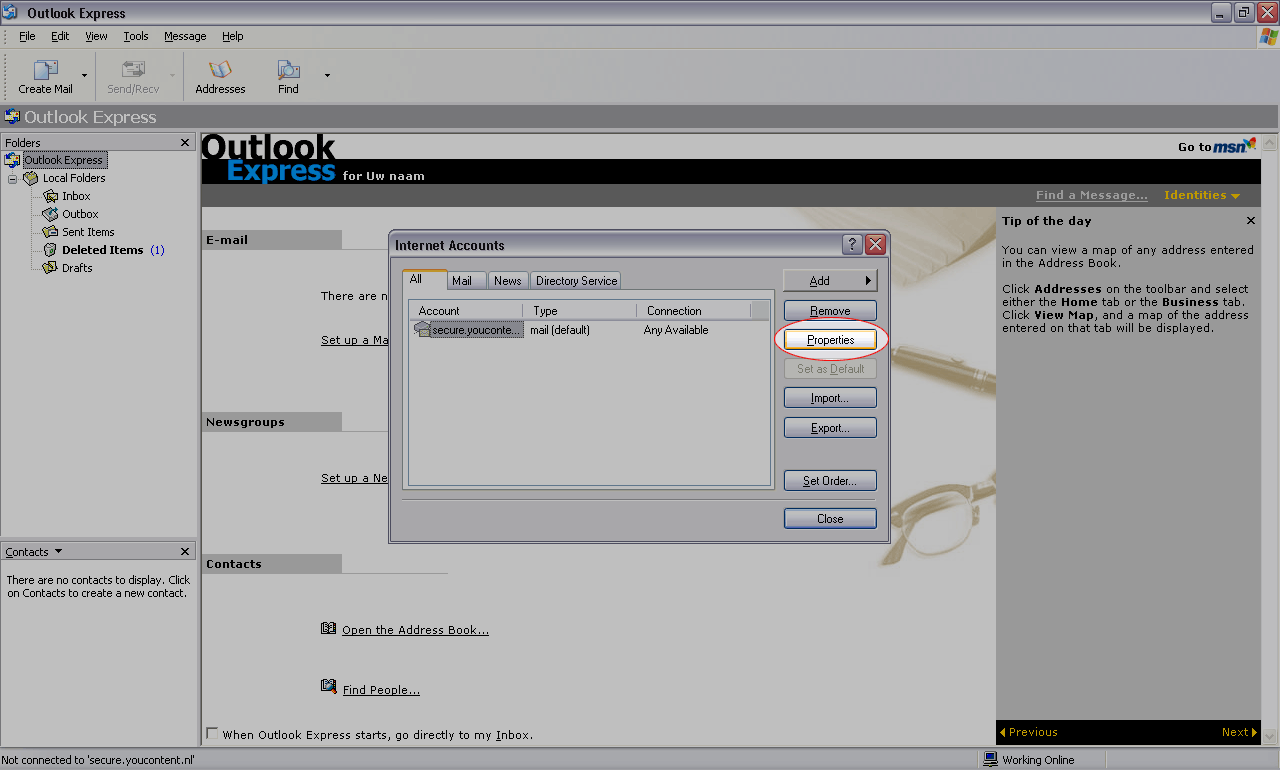Open the Contacts pane dropdown menu

(58, 551)
